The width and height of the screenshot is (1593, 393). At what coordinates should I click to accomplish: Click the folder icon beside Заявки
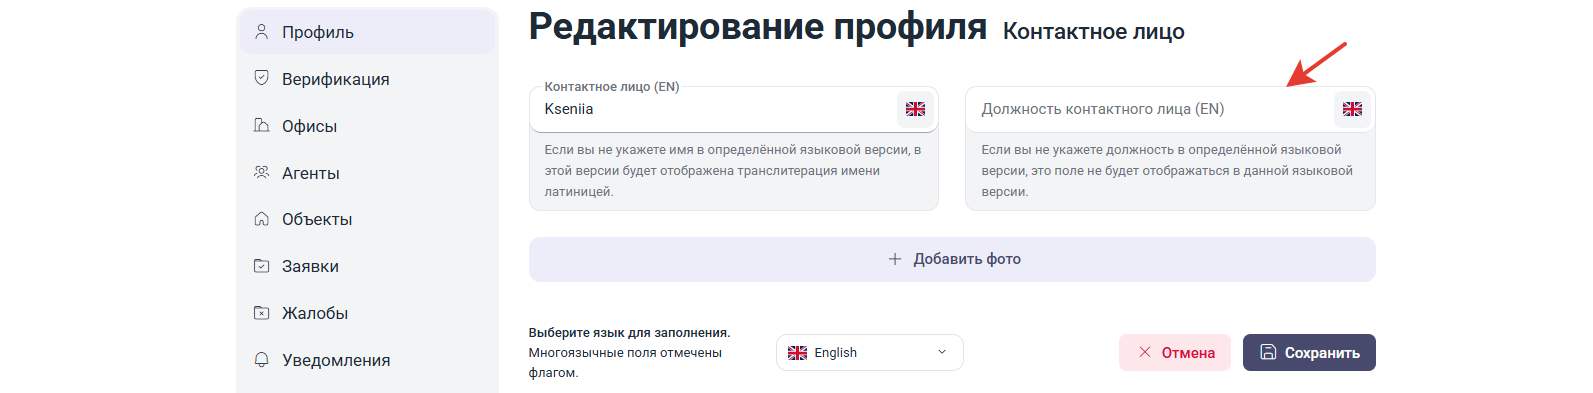pyautogui.click(x=262, y=266)
